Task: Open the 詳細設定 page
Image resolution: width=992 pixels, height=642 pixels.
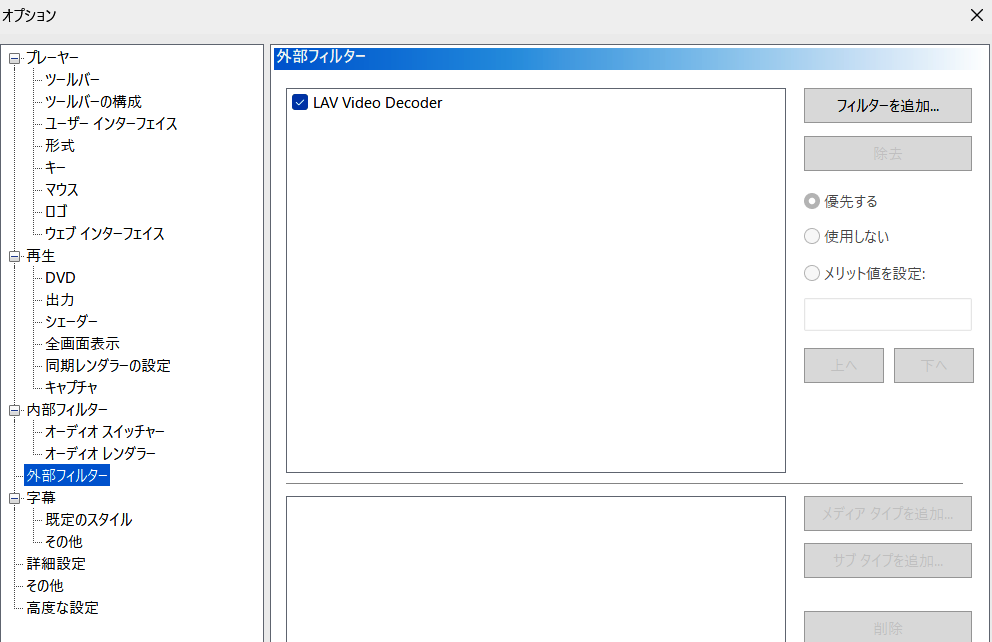Action: (x=56, y=564)
